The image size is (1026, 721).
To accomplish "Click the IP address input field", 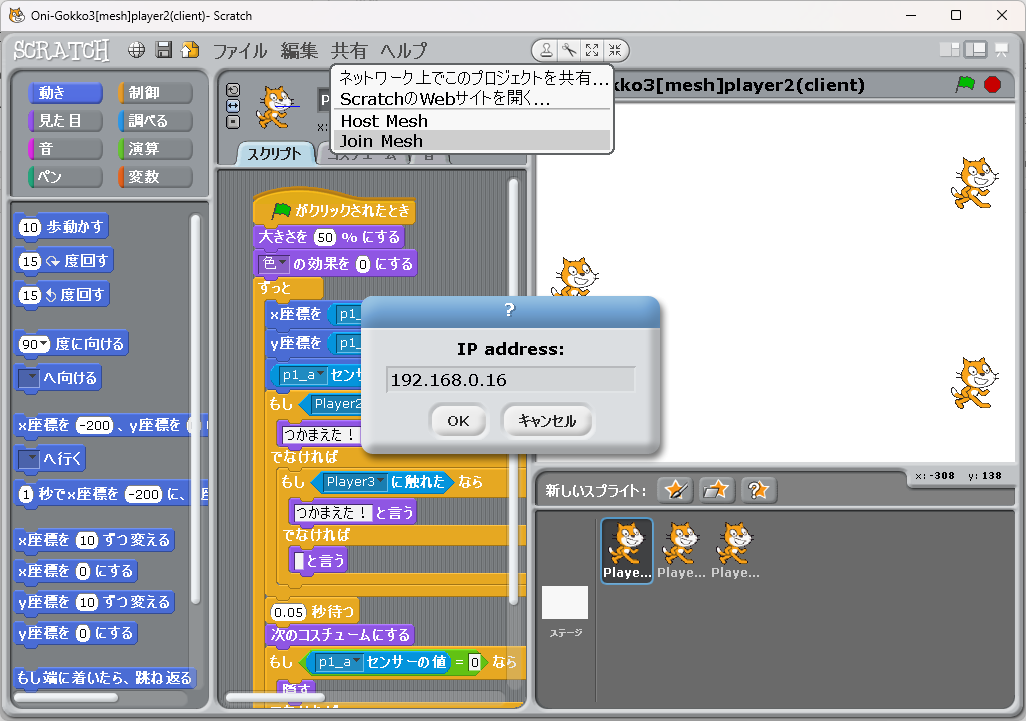I will [510, 379].
